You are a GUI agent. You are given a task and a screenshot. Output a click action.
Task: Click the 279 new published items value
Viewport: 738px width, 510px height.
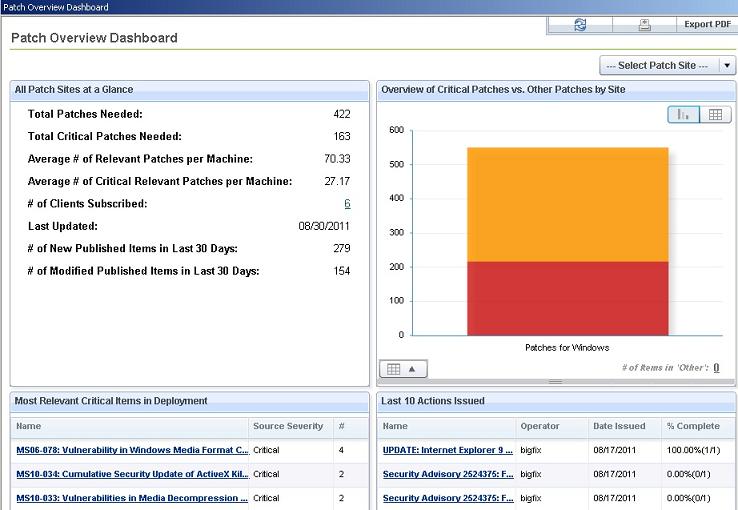342,248
